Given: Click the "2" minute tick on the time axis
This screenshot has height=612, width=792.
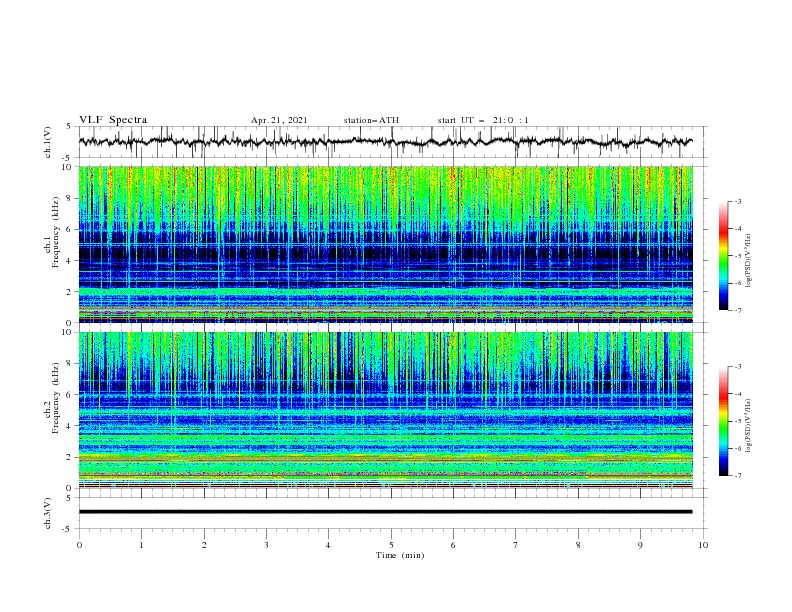Looking at the screenshot, I should [x=204, y=545].
